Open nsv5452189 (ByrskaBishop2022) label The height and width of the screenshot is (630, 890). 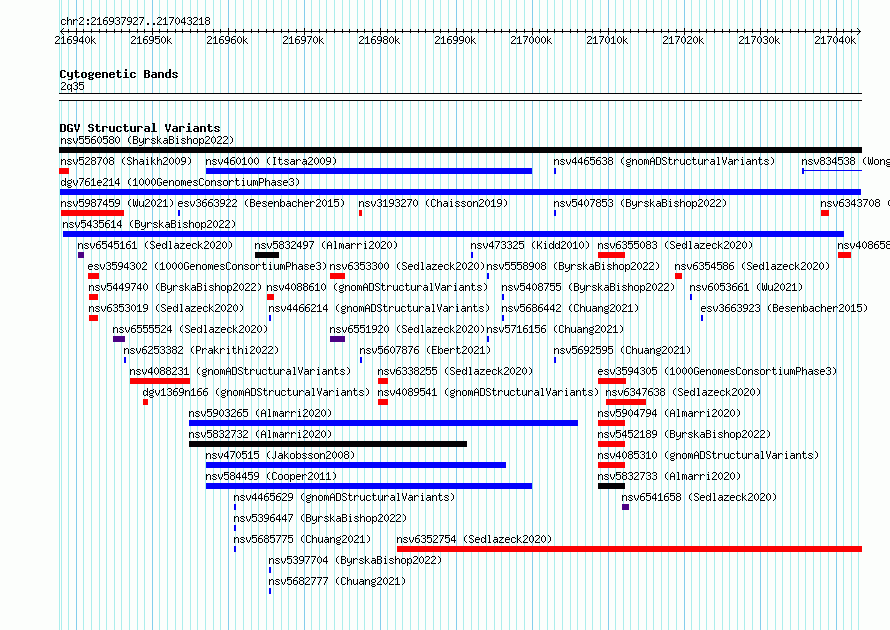coord(684,434)
